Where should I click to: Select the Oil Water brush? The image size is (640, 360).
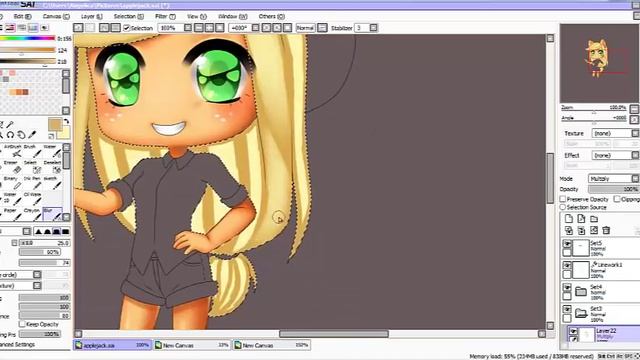click(x=33, y=199)
